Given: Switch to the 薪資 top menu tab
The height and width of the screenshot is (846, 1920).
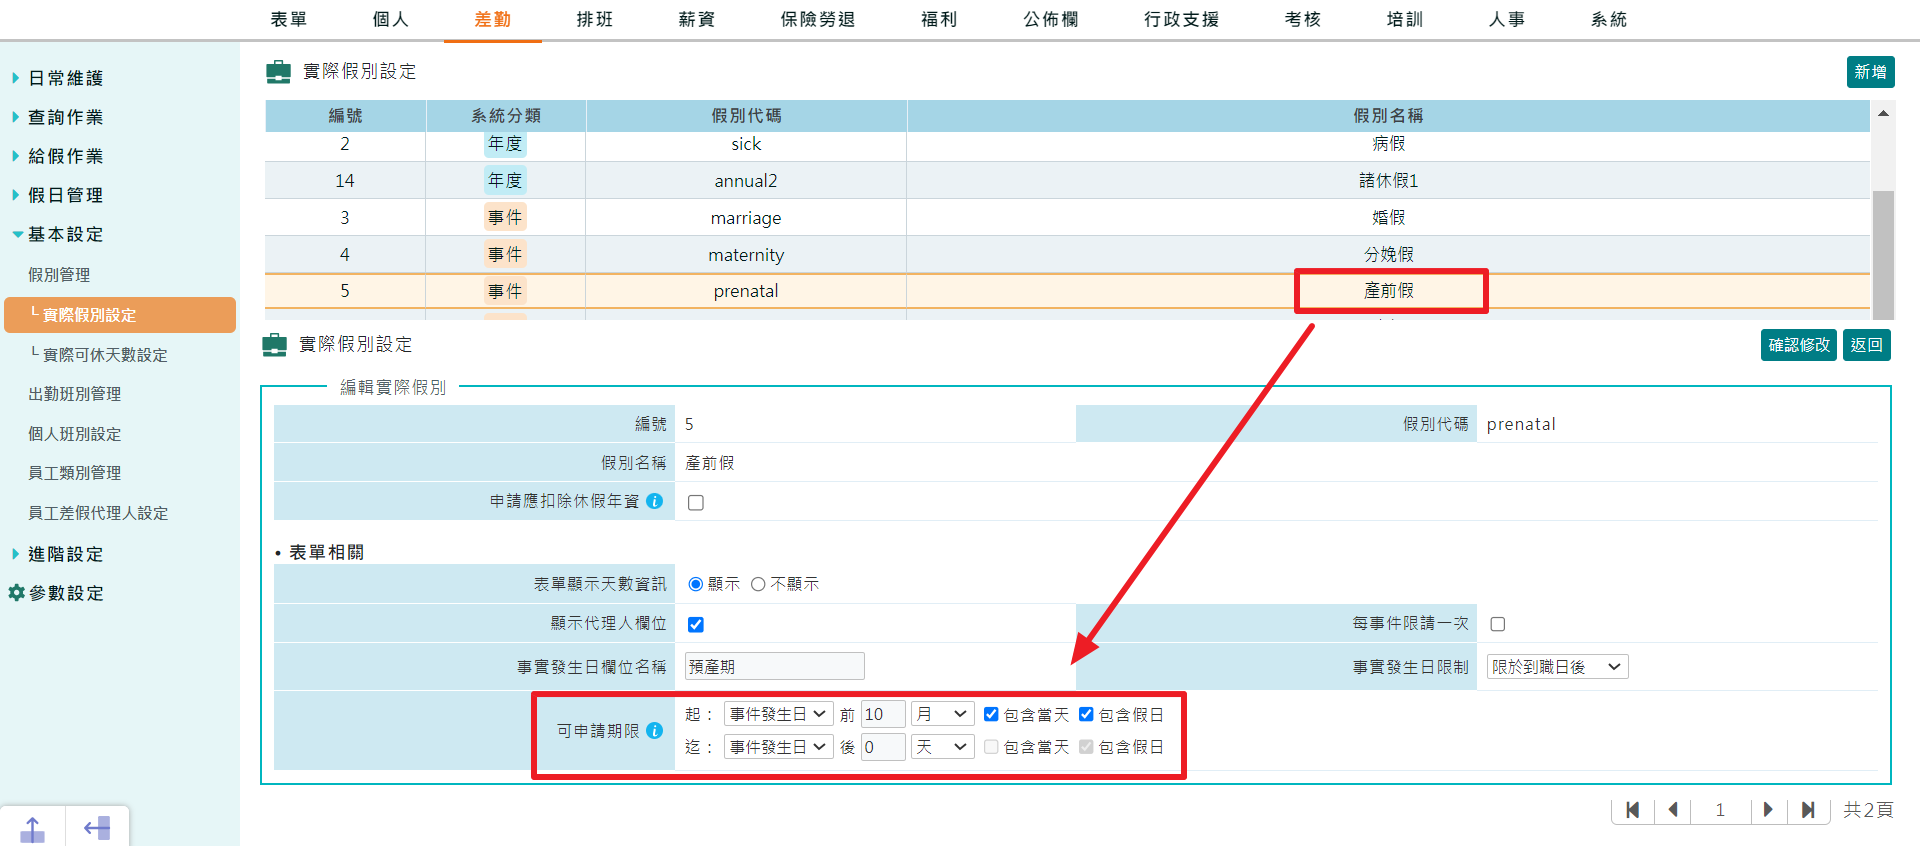Looking at the screenshot, I should coord(696,20).
